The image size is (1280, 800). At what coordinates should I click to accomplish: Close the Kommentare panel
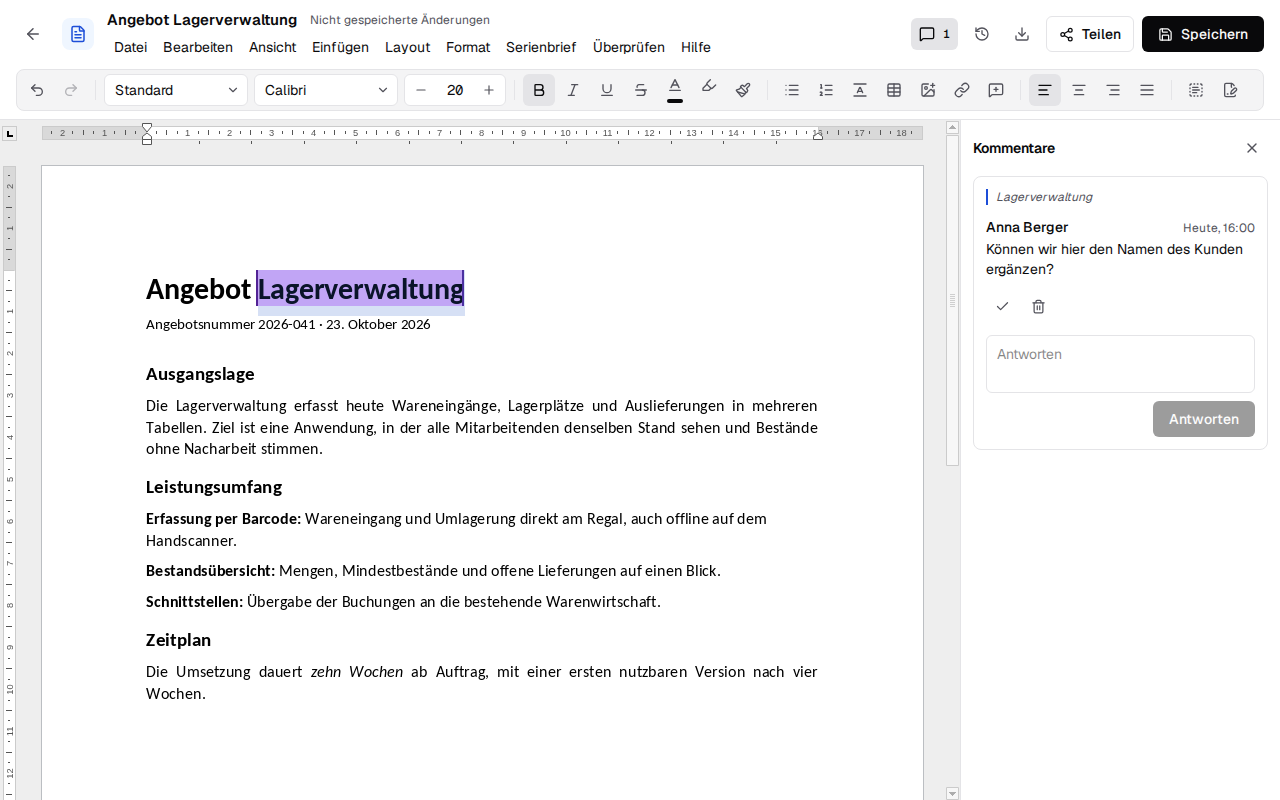pos(1252,148)
